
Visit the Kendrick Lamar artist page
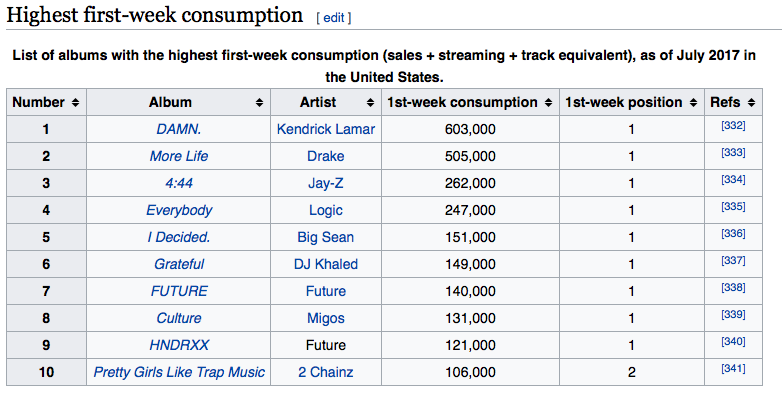coord(326,129)
